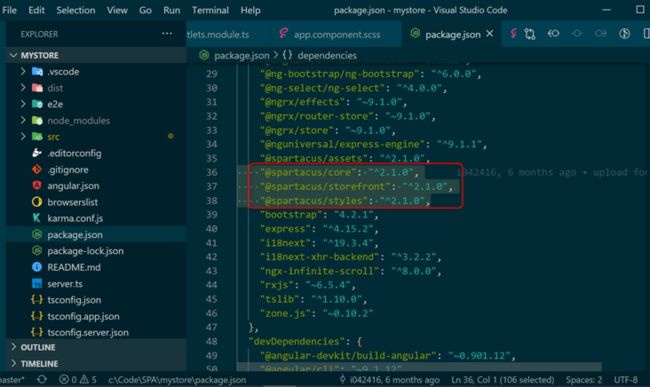Screen dimensions: 650x387
Task: Click the src folder icon
Action: tap(37, 136)
